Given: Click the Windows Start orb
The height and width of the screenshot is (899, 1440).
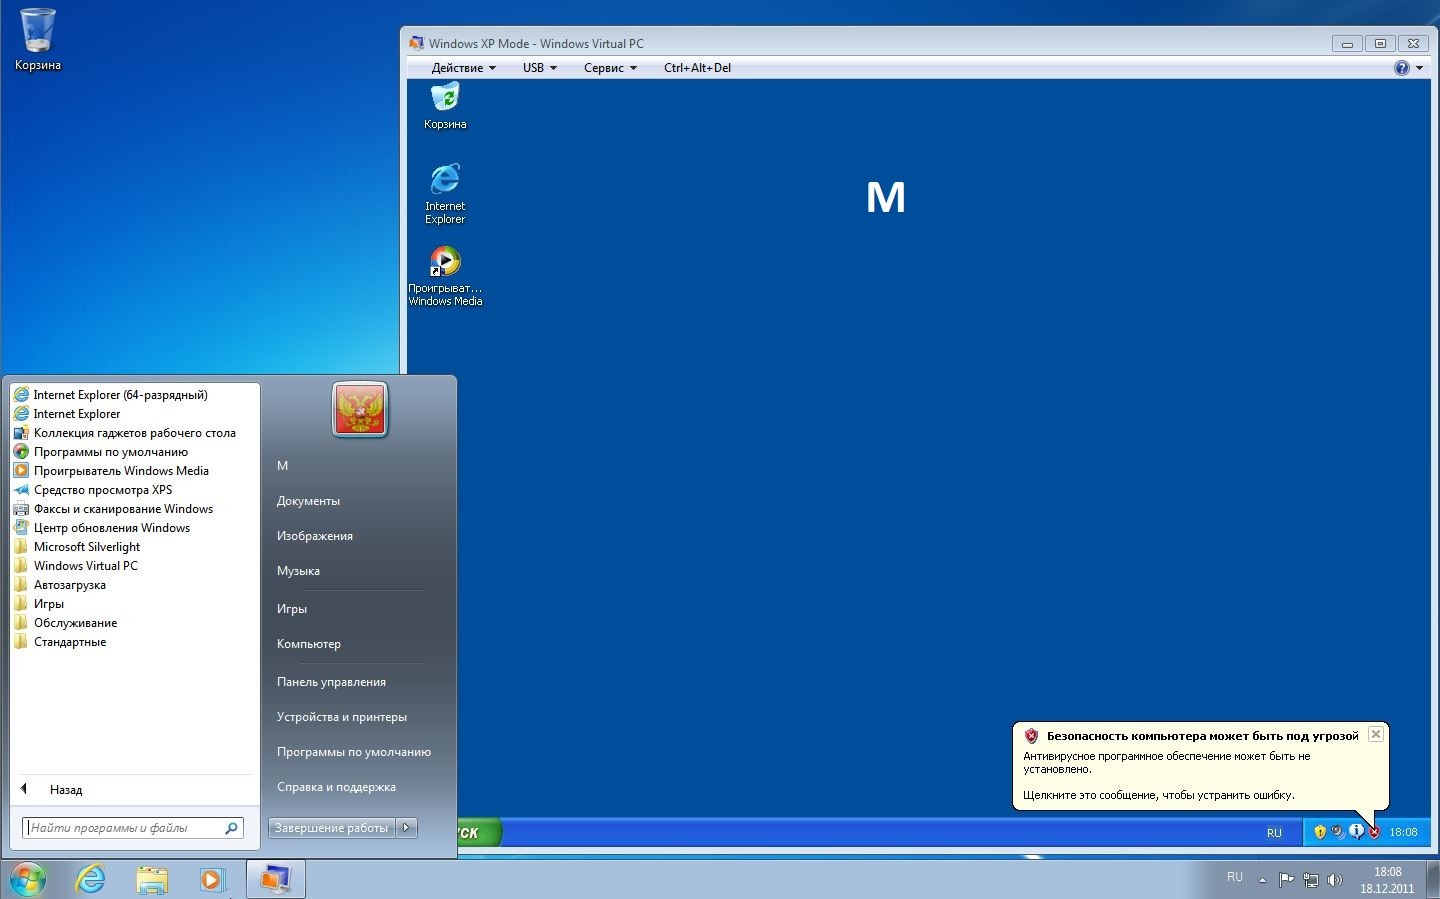Looking at the screenshot, I should (27, 880).
